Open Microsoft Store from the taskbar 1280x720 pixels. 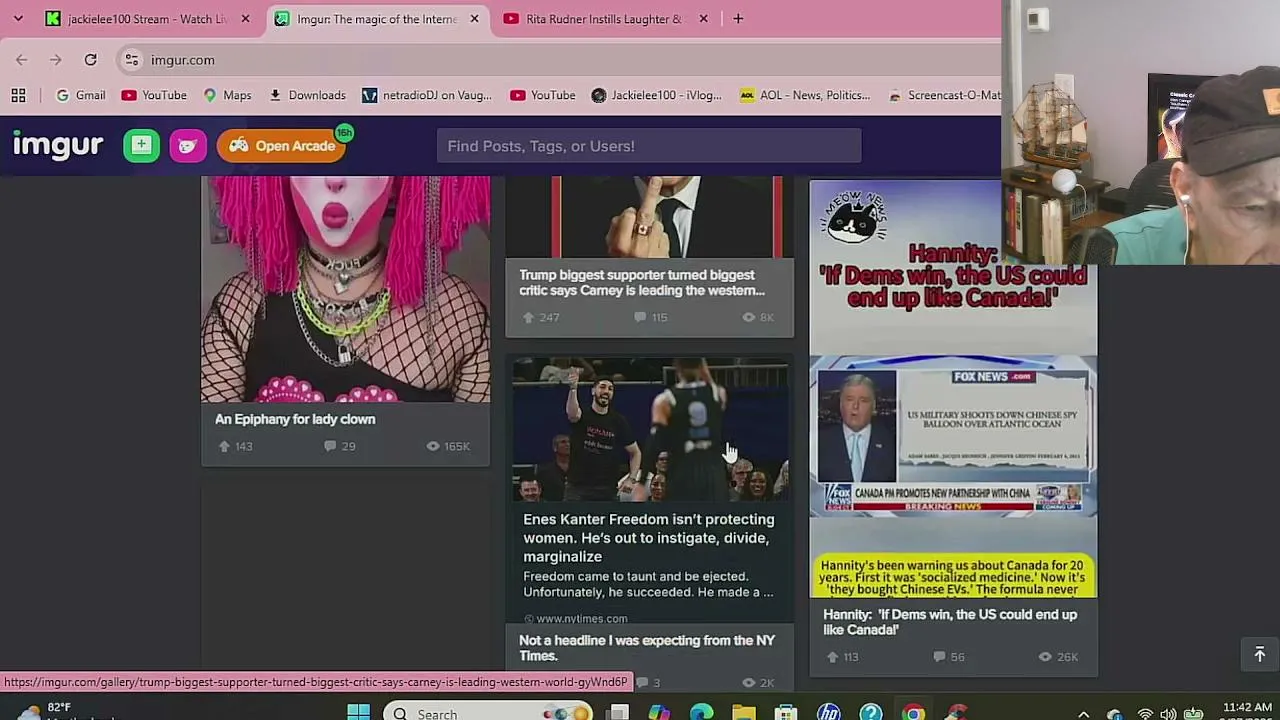786,712
